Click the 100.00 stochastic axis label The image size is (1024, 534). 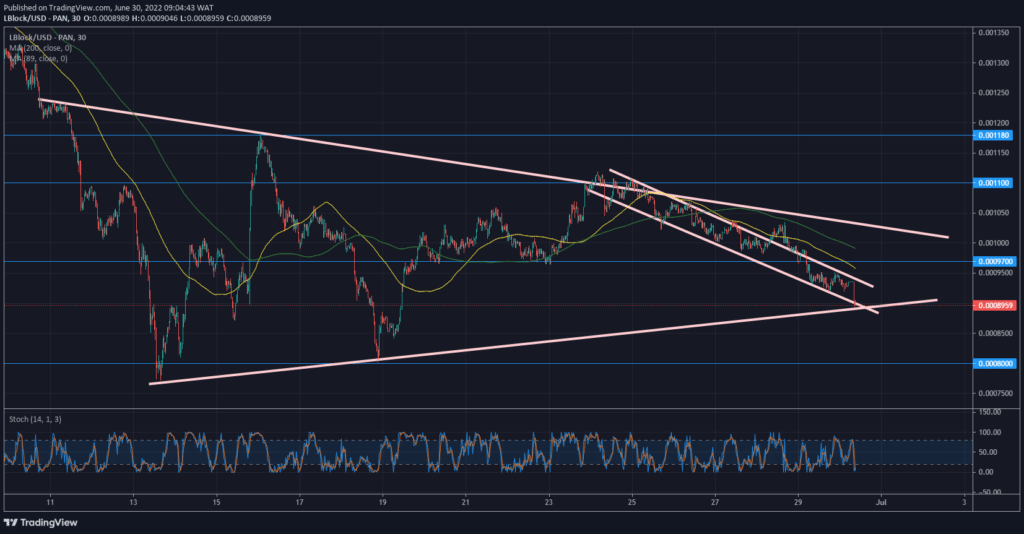990,432
